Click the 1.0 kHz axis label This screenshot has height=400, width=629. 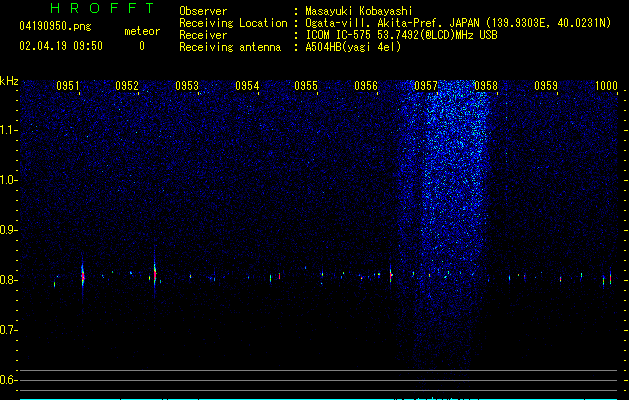pos(8,180)
